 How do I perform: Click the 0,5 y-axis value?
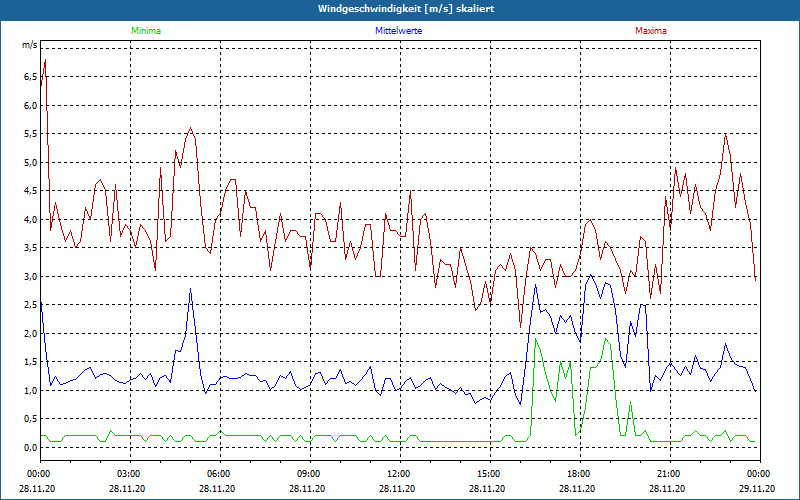pyautogui.click(x=30, y=419)
